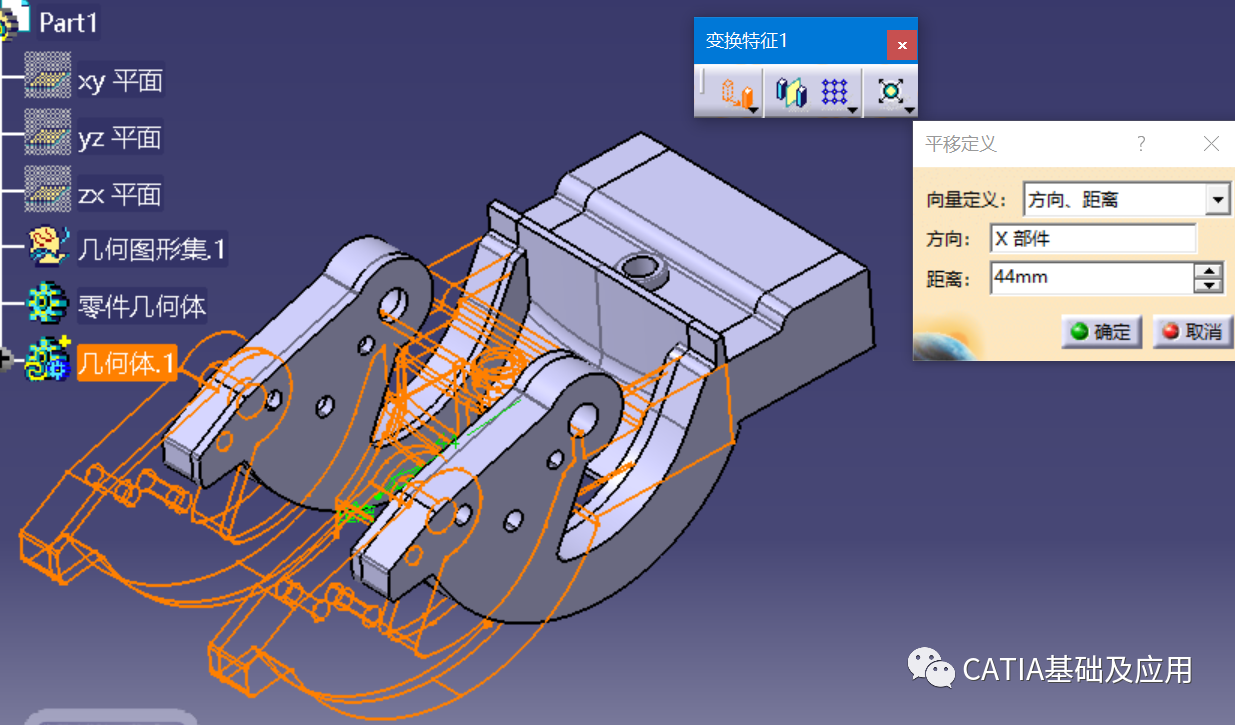
Task: Select the xy 平面 tree label
Action: (x=120, y=81)
